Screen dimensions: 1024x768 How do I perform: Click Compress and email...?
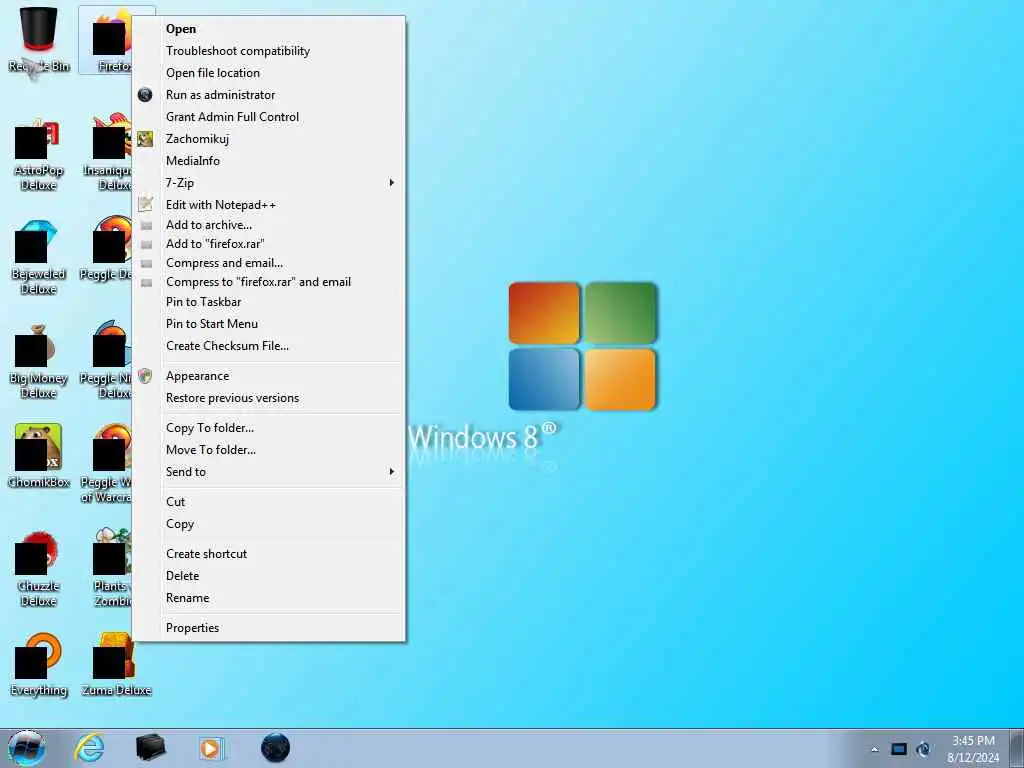click(269, 263)
